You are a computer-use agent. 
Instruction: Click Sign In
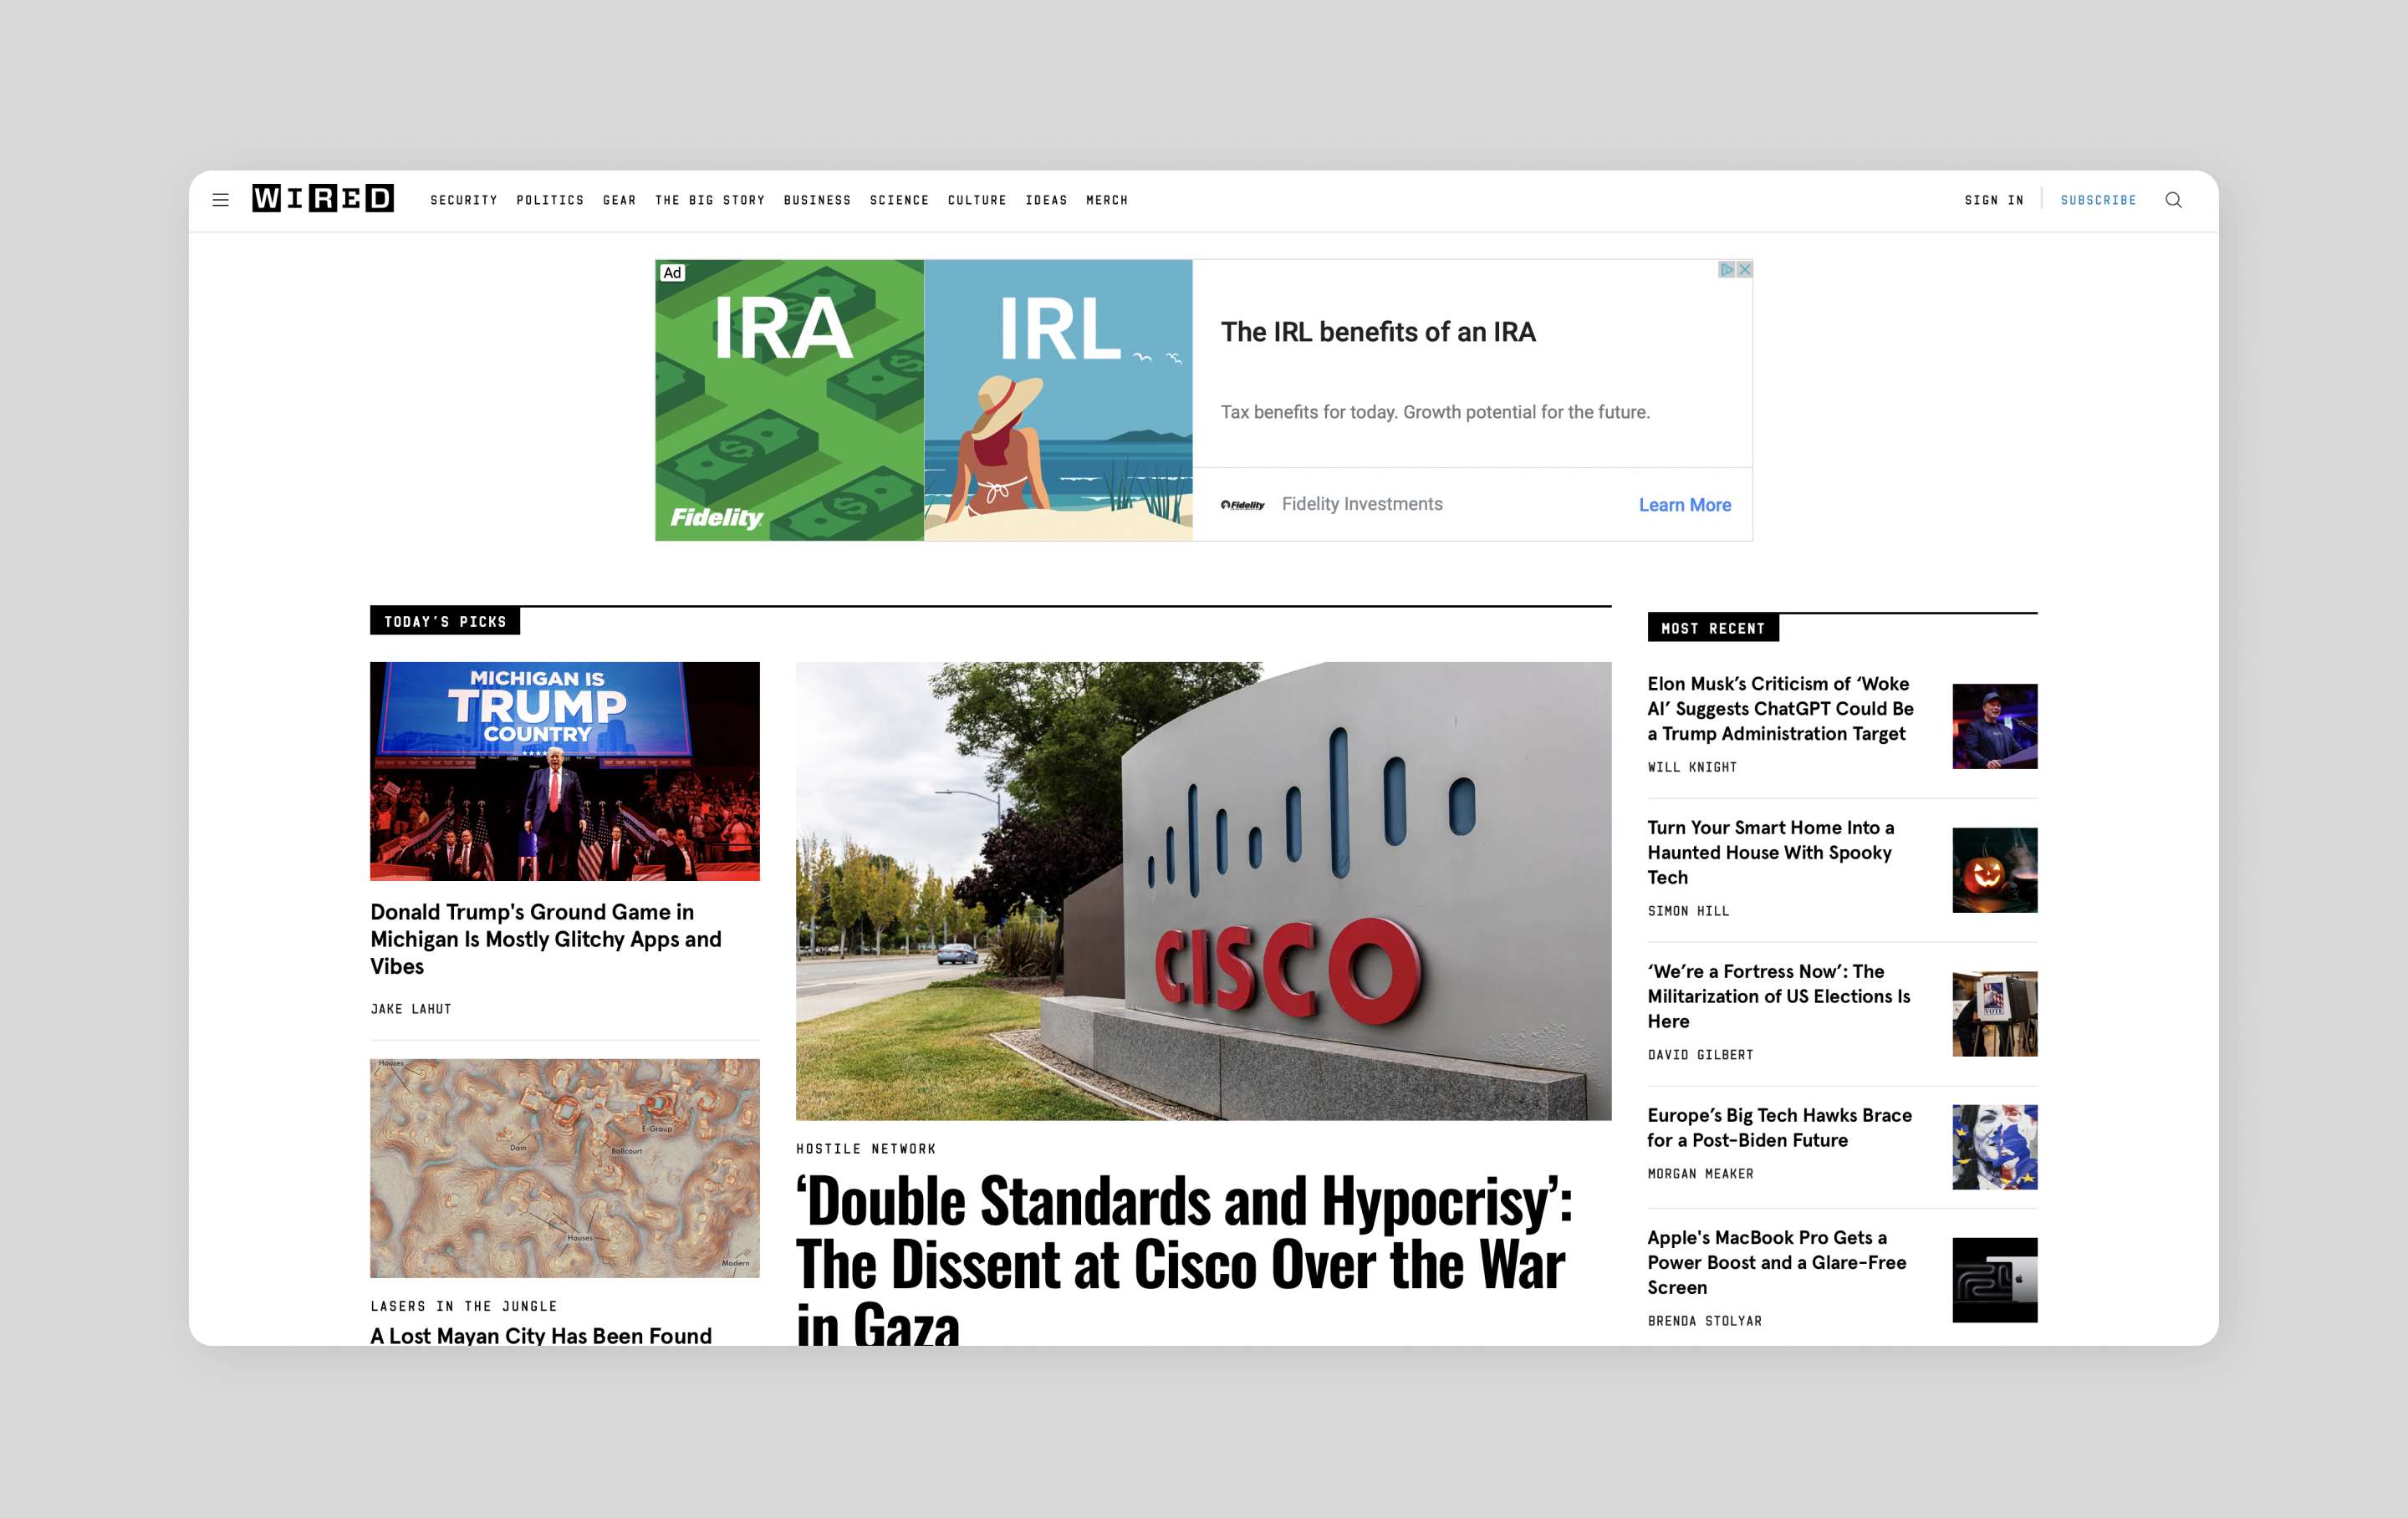tap(1993, 200)
